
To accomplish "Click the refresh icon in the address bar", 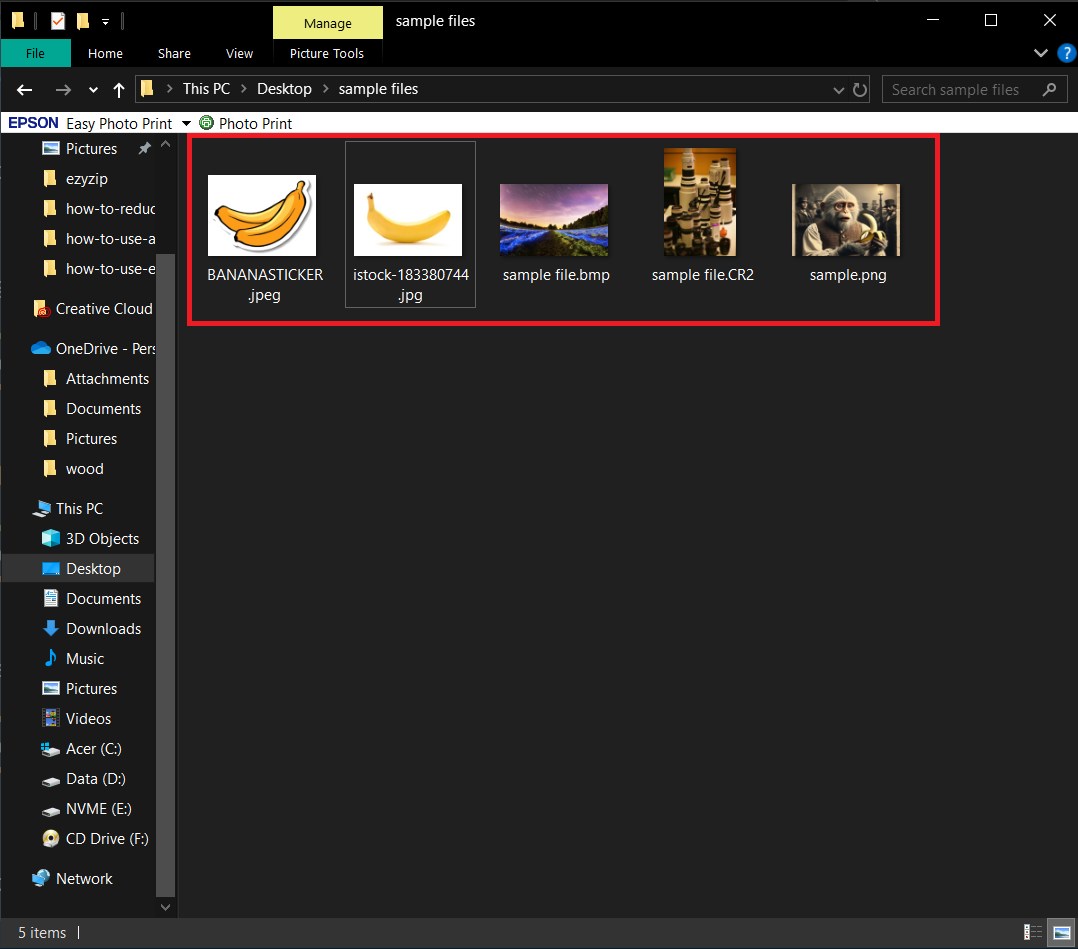I will (860, 89).
